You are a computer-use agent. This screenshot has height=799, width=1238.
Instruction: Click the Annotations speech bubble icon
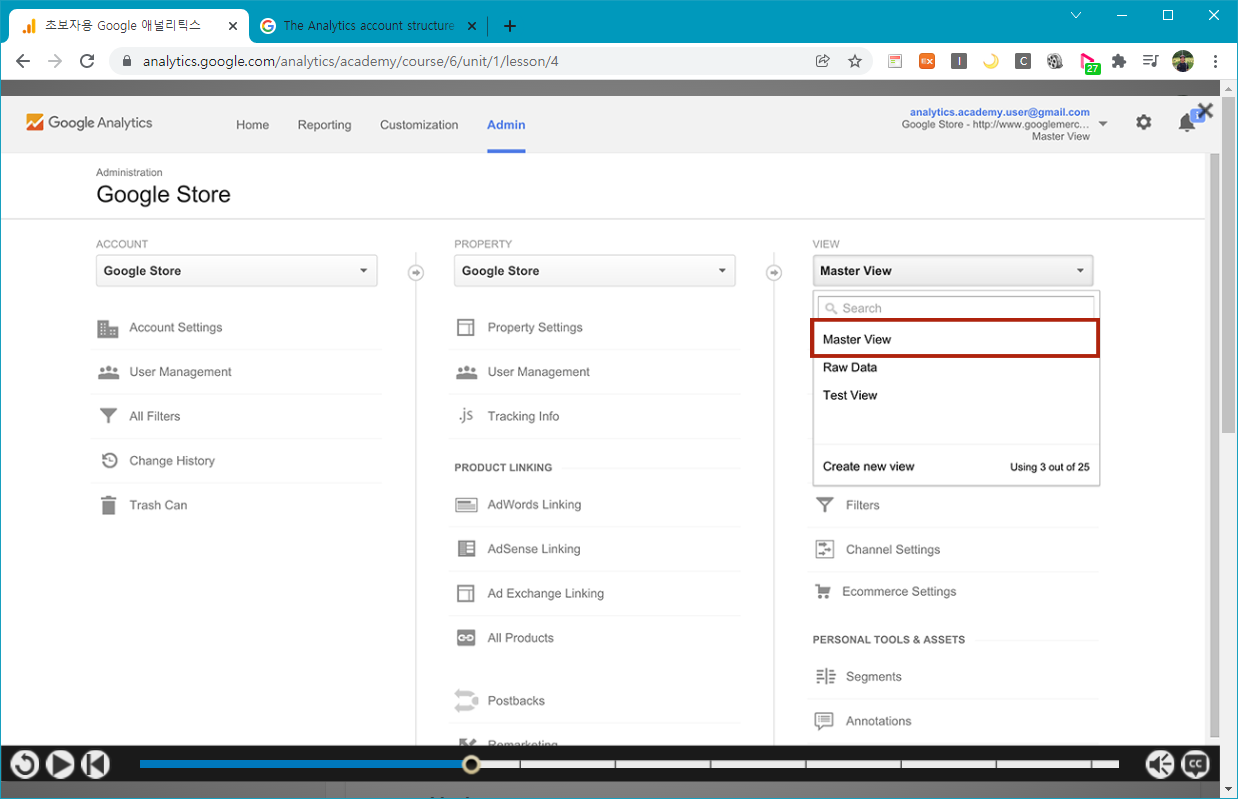coord(824,721)
